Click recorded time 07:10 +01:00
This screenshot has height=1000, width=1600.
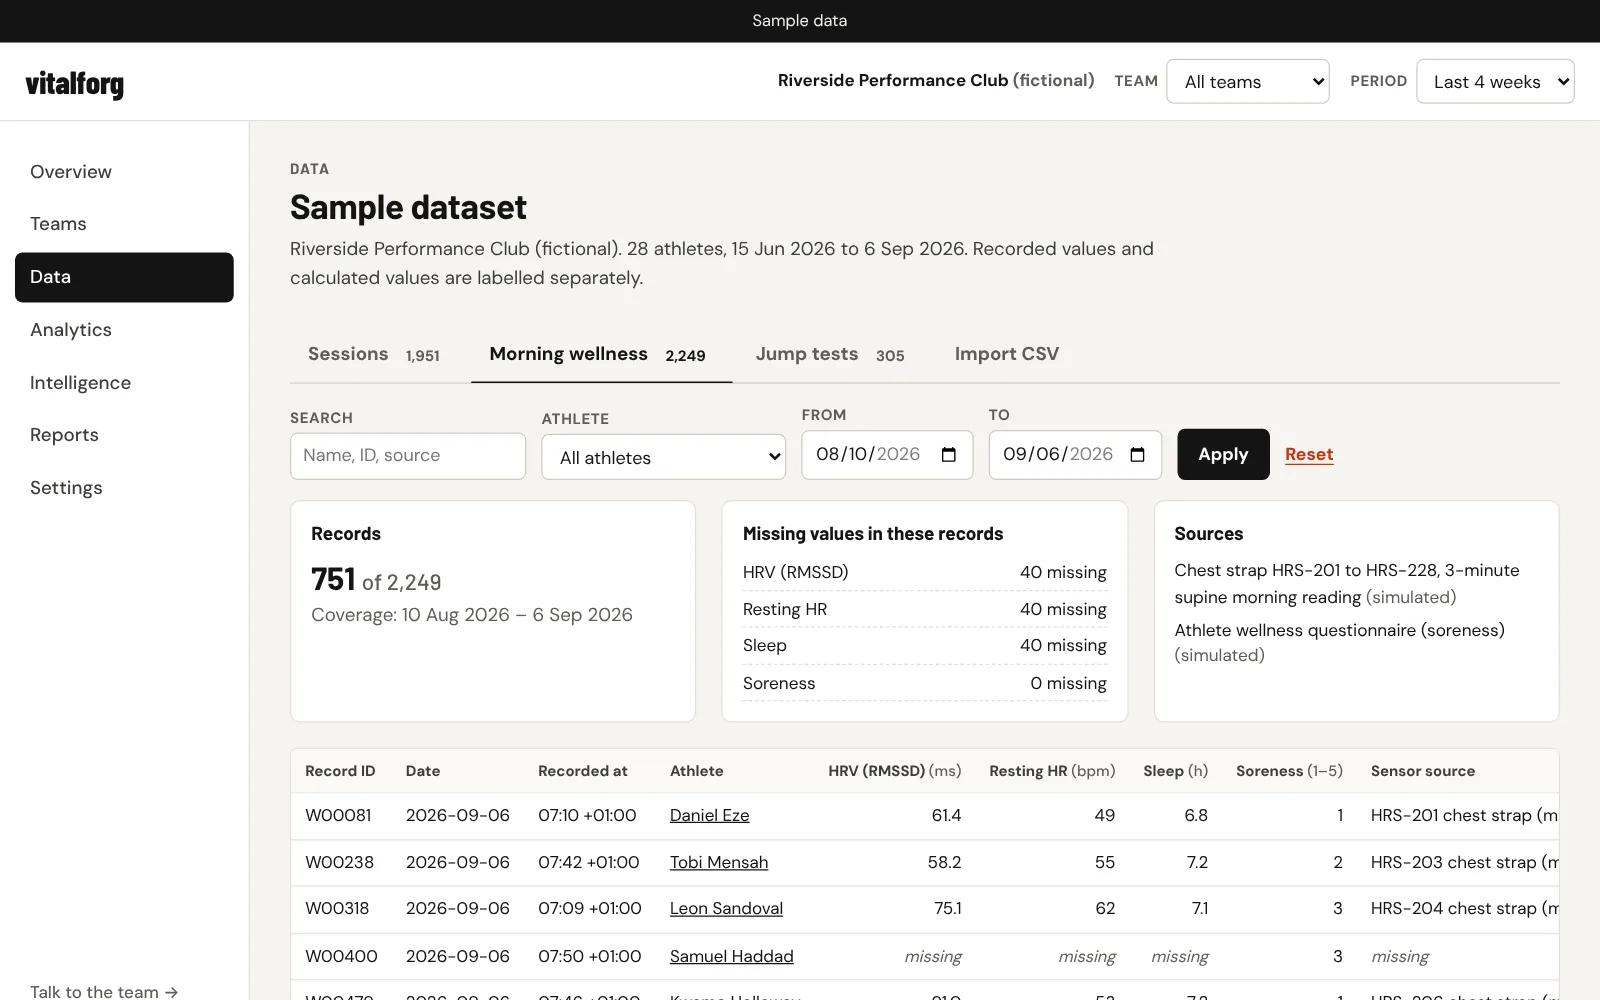point(587,815)
